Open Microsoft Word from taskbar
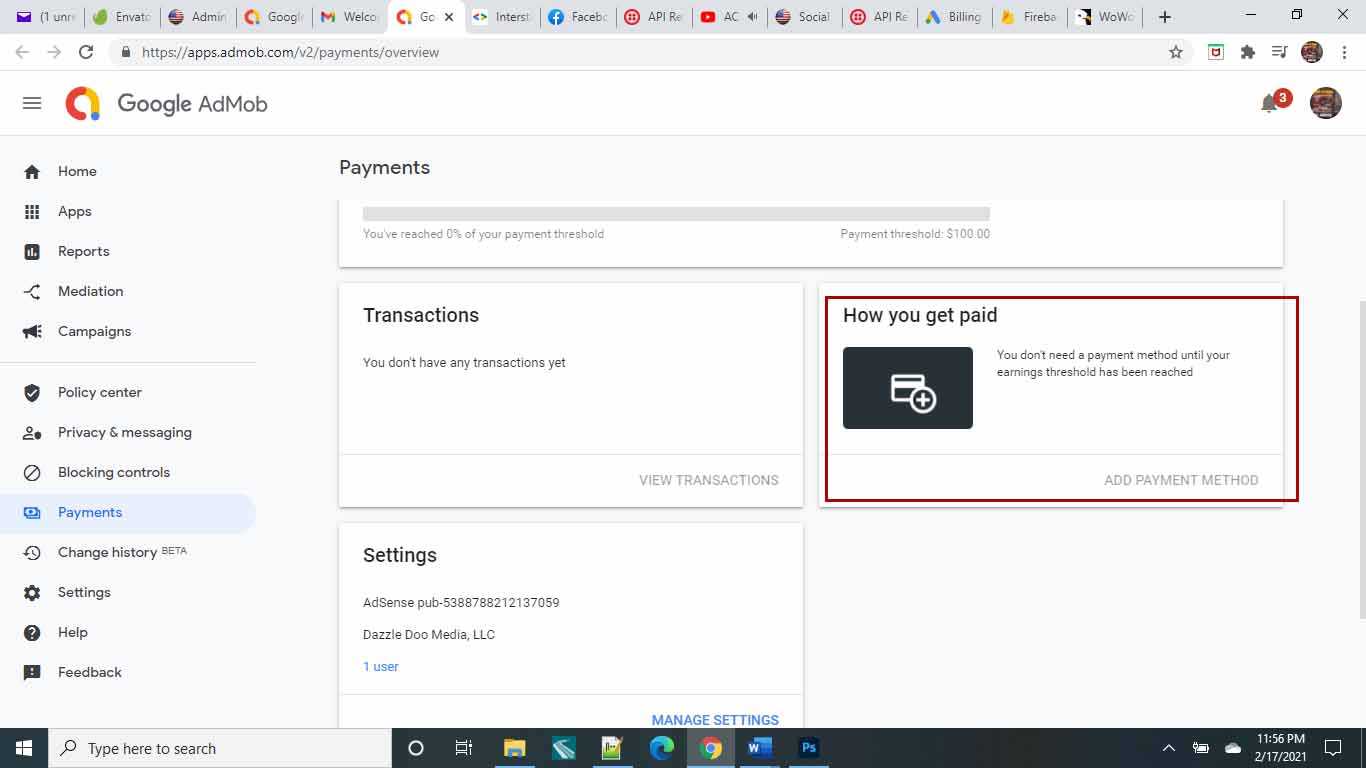Image resolution: width=1366 pixels, height=768 pixels. point(760,748)
